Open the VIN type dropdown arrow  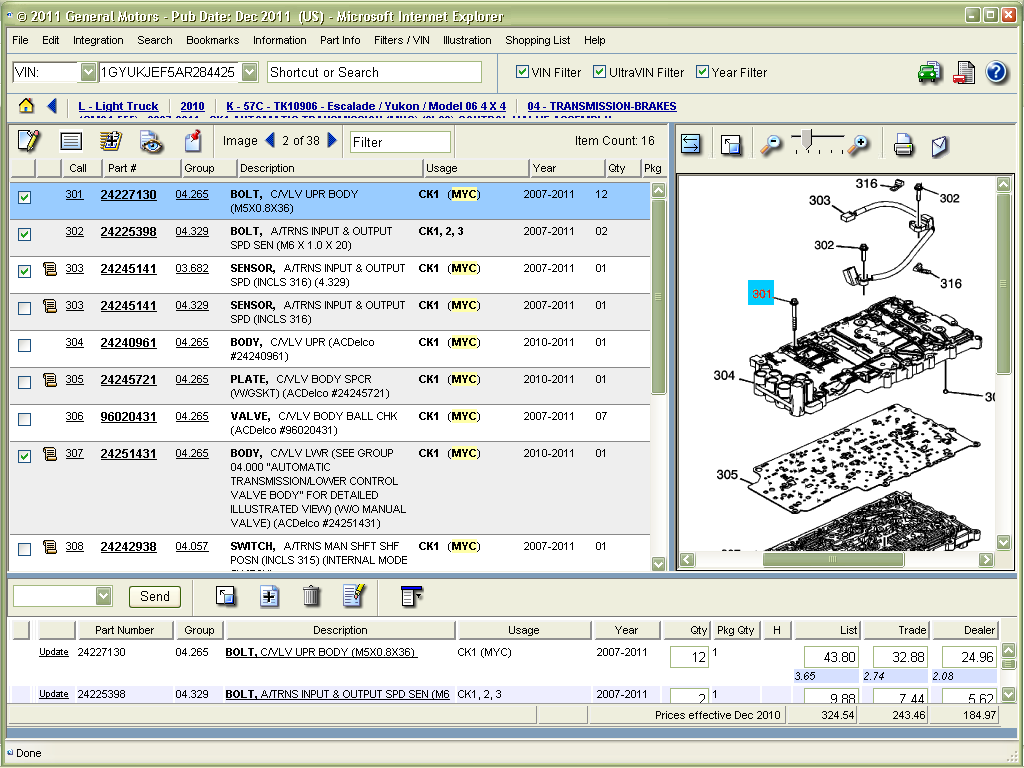pos(88,72)
